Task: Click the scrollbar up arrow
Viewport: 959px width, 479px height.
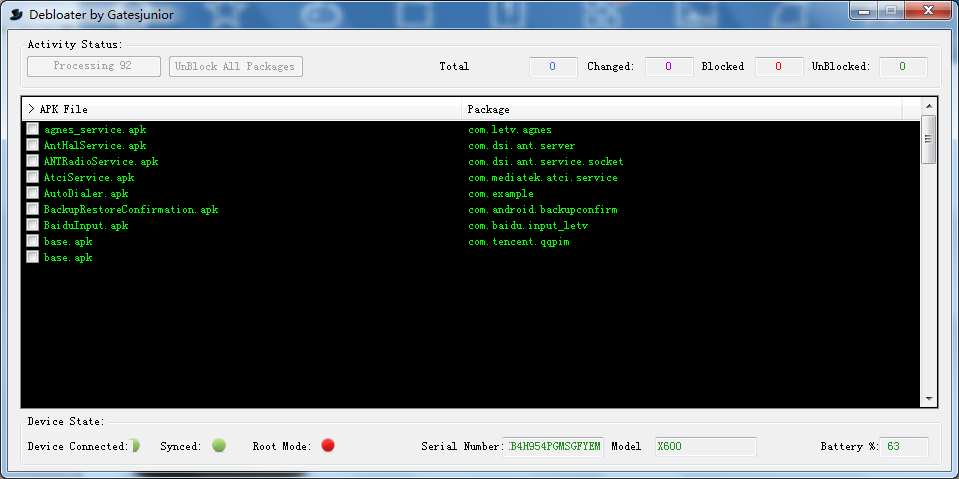Action: 928,106
